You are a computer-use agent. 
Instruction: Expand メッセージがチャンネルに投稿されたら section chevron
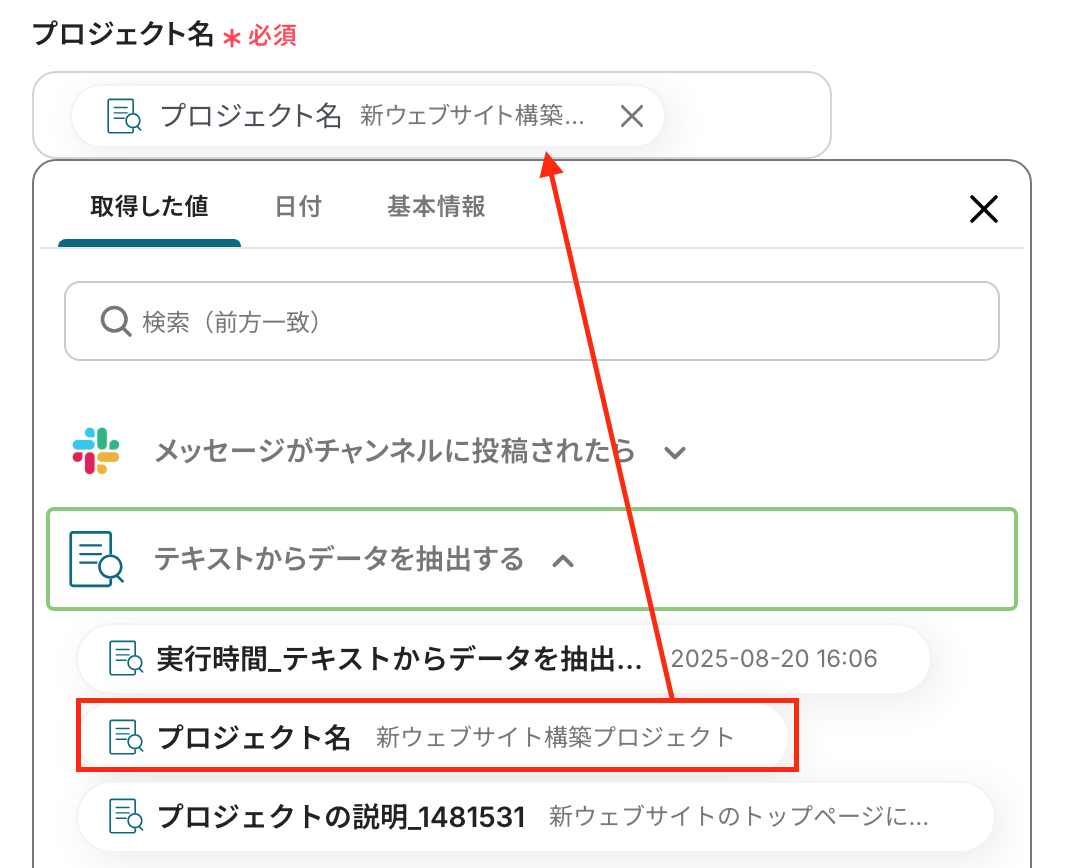pyautogui.click(x=675, y=452)
